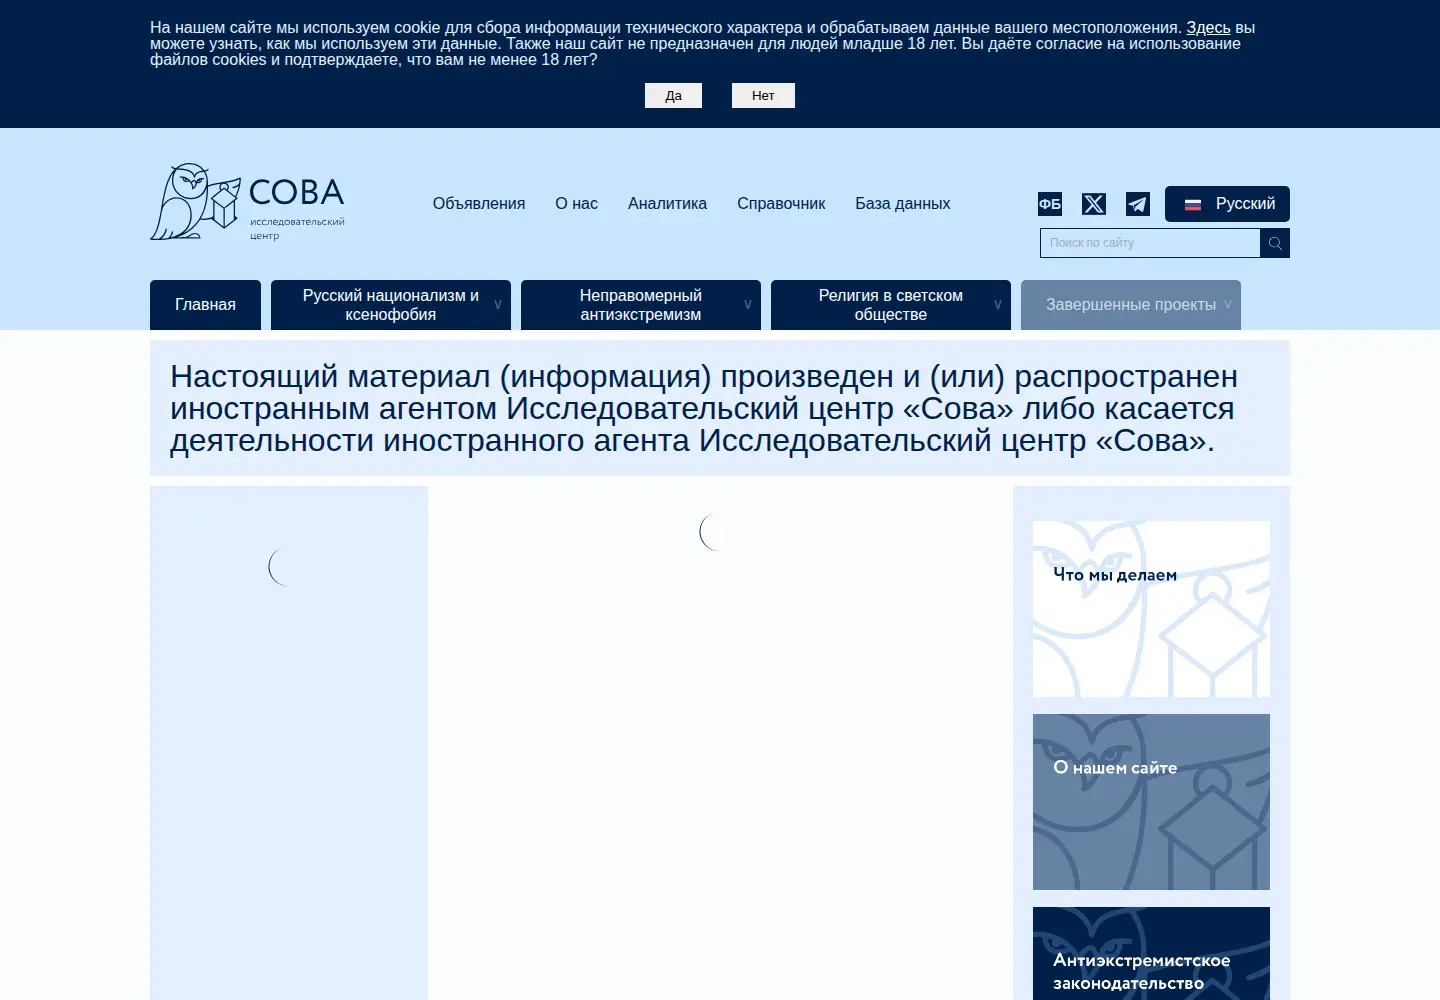Image resolution: width=1440 pixels, height=1000 pixels.
Task: Decline cookies with the Нет button
Action: point(763,96)
